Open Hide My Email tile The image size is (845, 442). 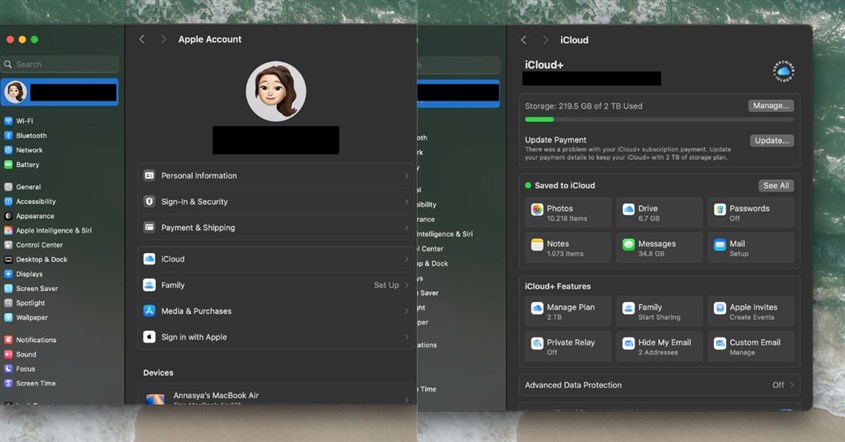pos(659,347)
